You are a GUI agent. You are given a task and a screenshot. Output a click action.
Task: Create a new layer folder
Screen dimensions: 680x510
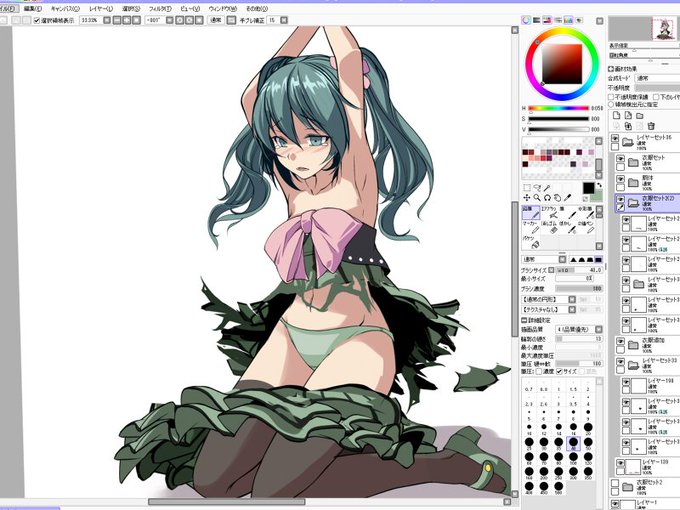(x=640, y=115)
